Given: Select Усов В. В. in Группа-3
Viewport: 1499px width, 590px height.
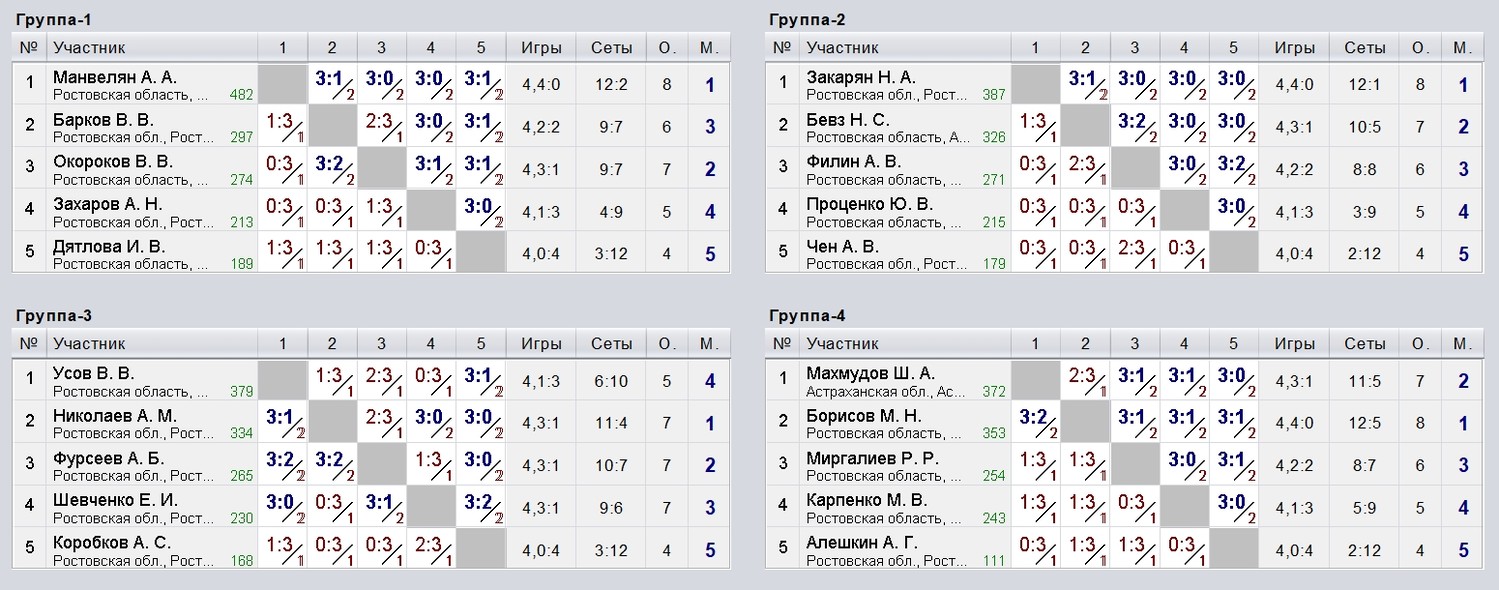Looking at the screenshot, I should click(93, 373).
